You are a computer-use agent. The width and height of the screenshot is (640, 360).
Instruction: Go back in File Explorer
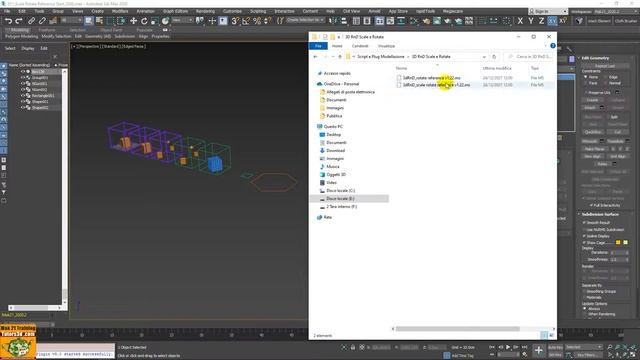pos(316,57)
